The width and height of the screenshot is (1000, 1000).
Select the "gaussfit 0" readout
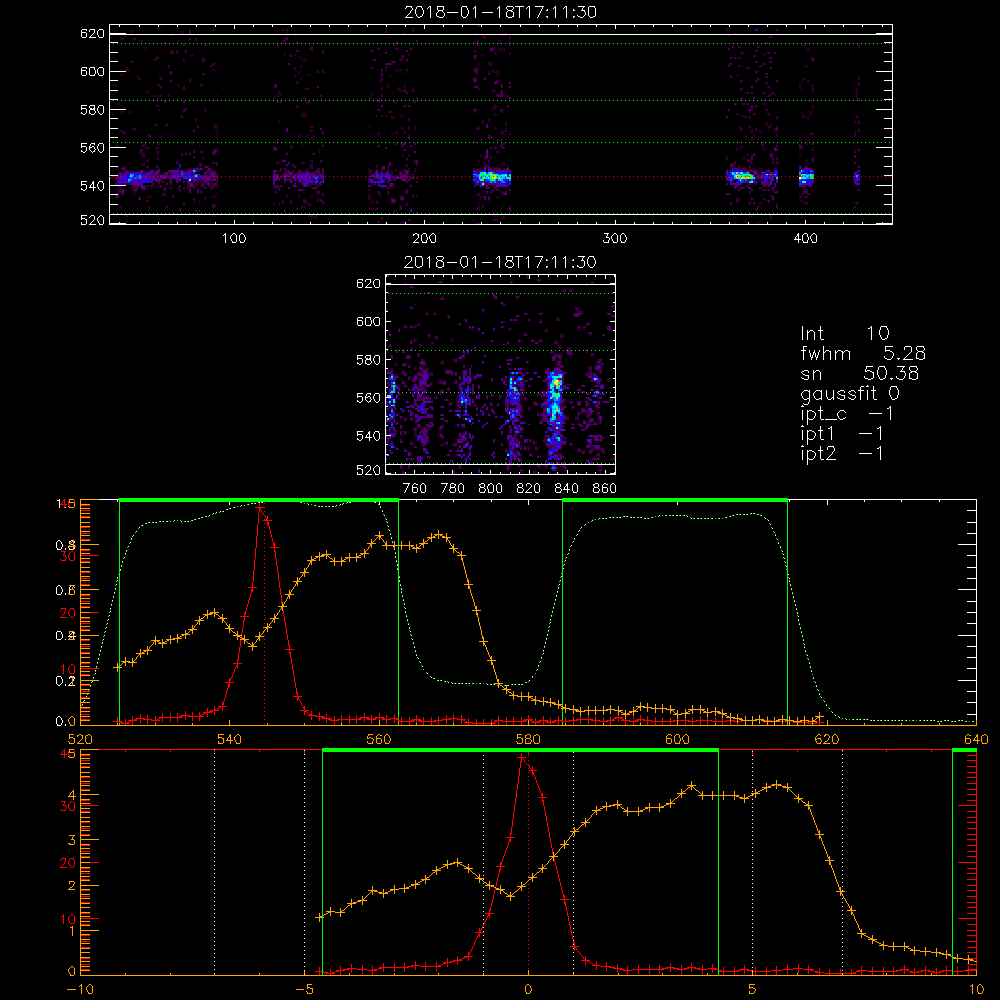[849, 393]
